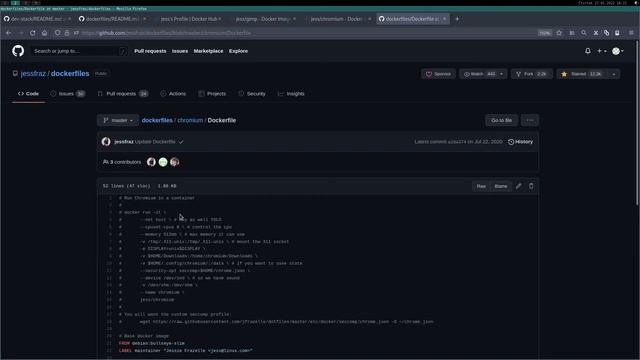Screen dimensions: 640x360
Task: Click the third contributor avatar
Action: 175,162
